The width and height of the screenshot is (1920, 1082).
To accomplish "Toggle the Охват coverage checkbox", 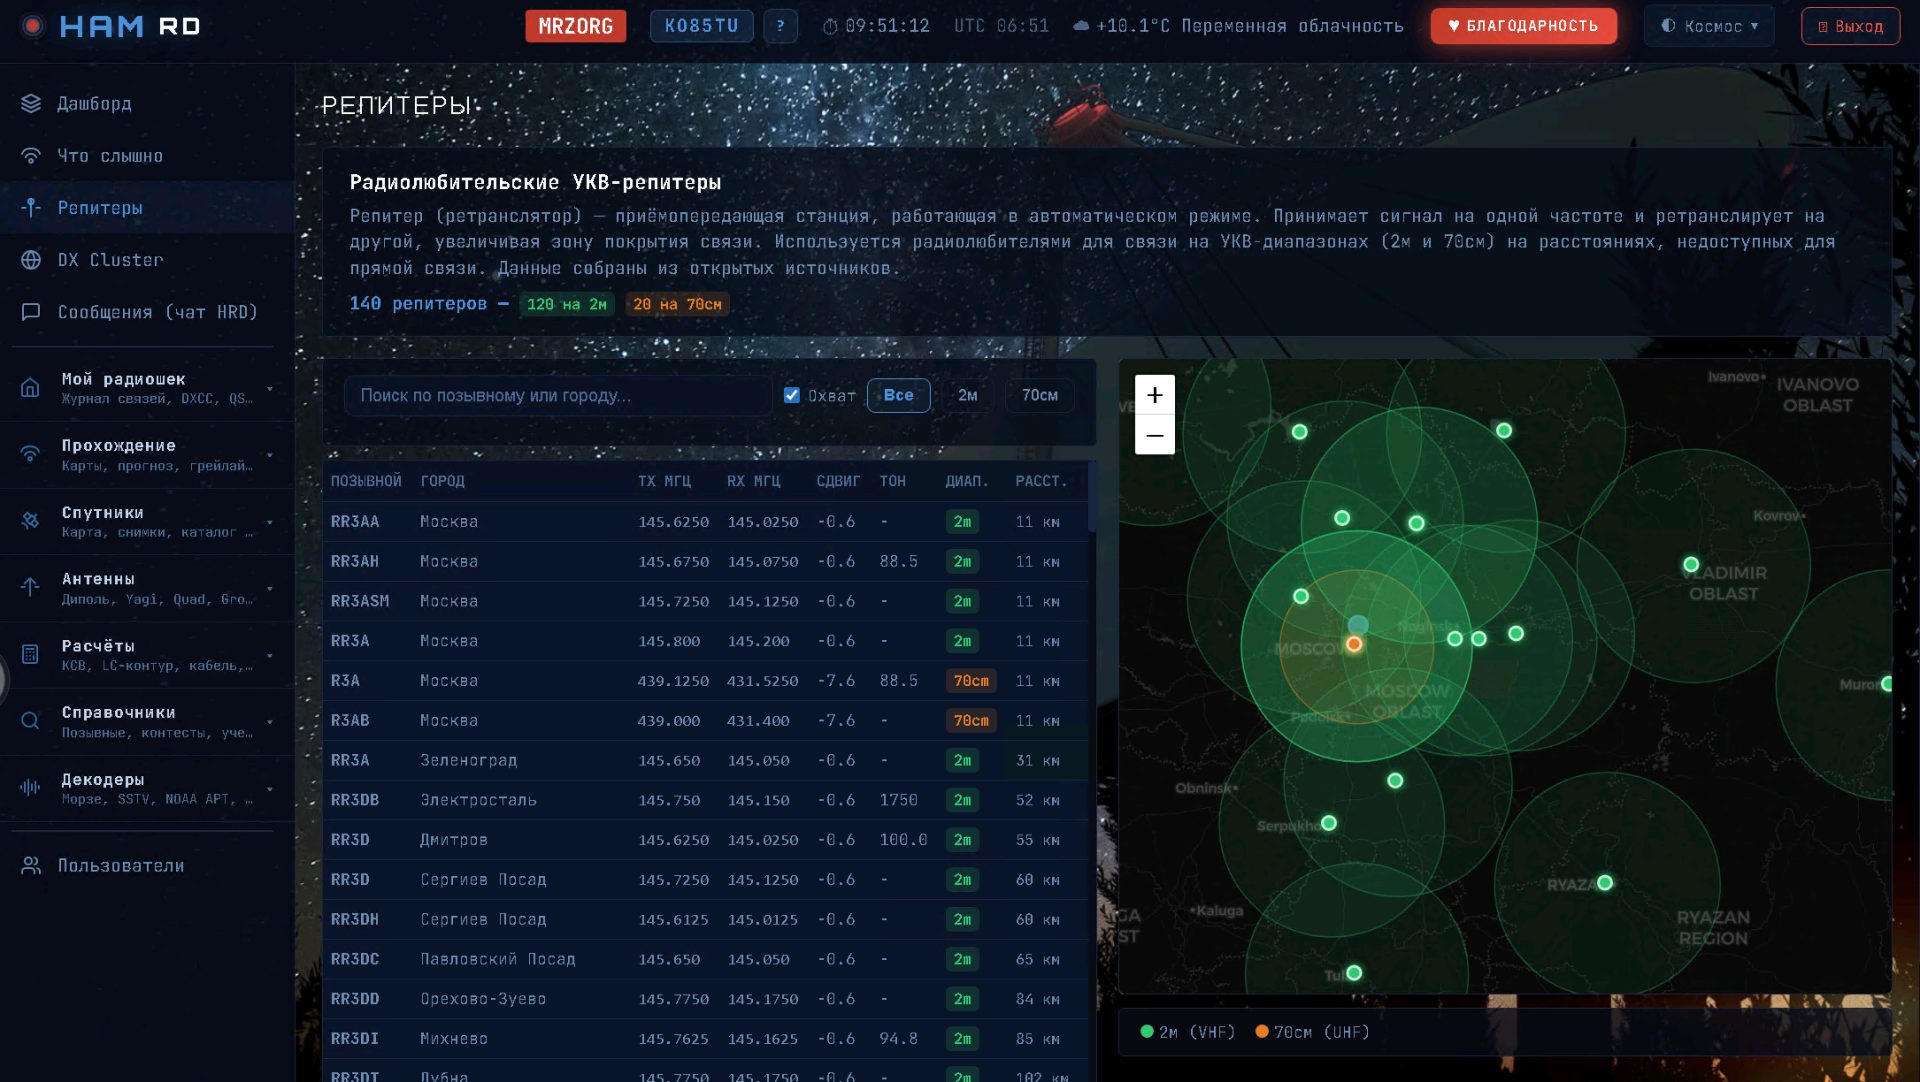I will [792, 395].
